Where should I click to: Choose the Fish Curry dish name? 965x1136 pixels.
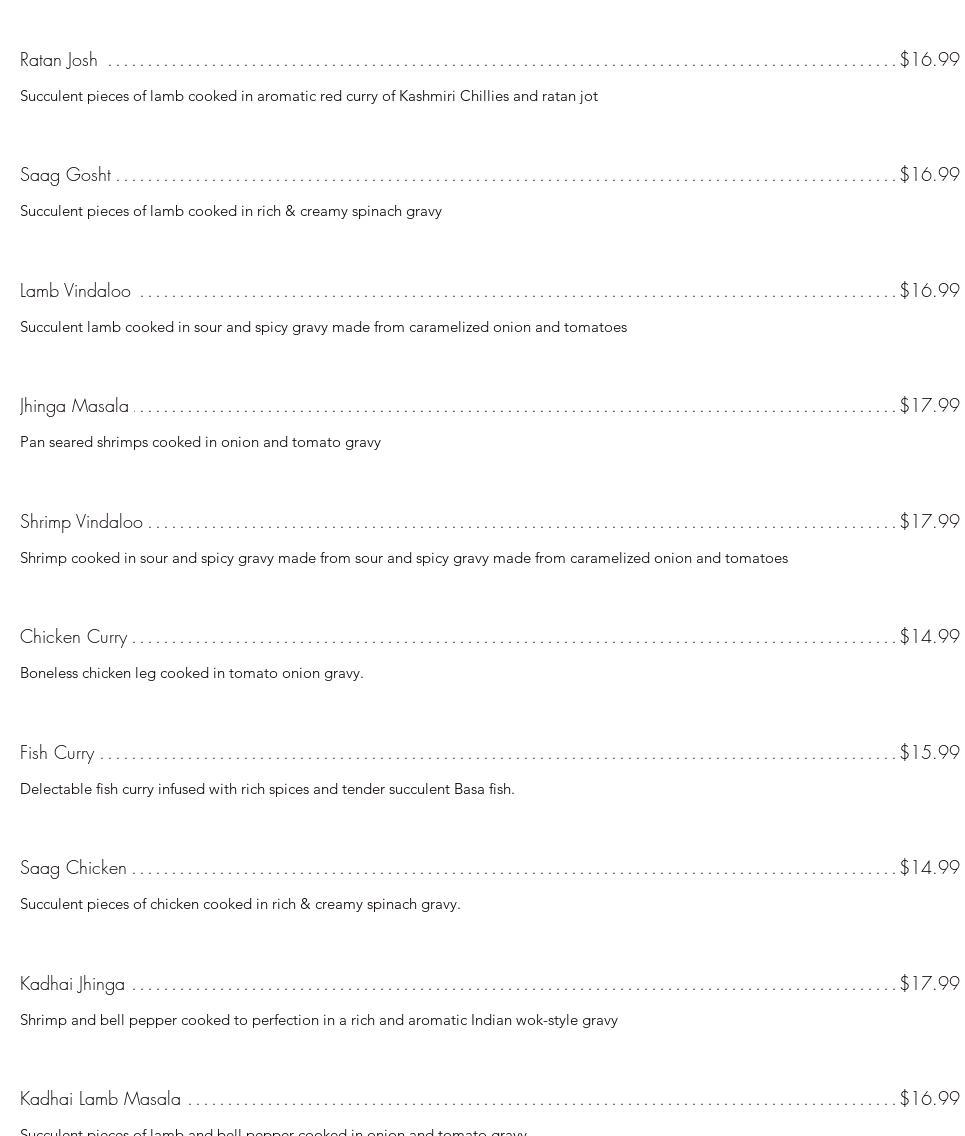[x=57, y=753]
